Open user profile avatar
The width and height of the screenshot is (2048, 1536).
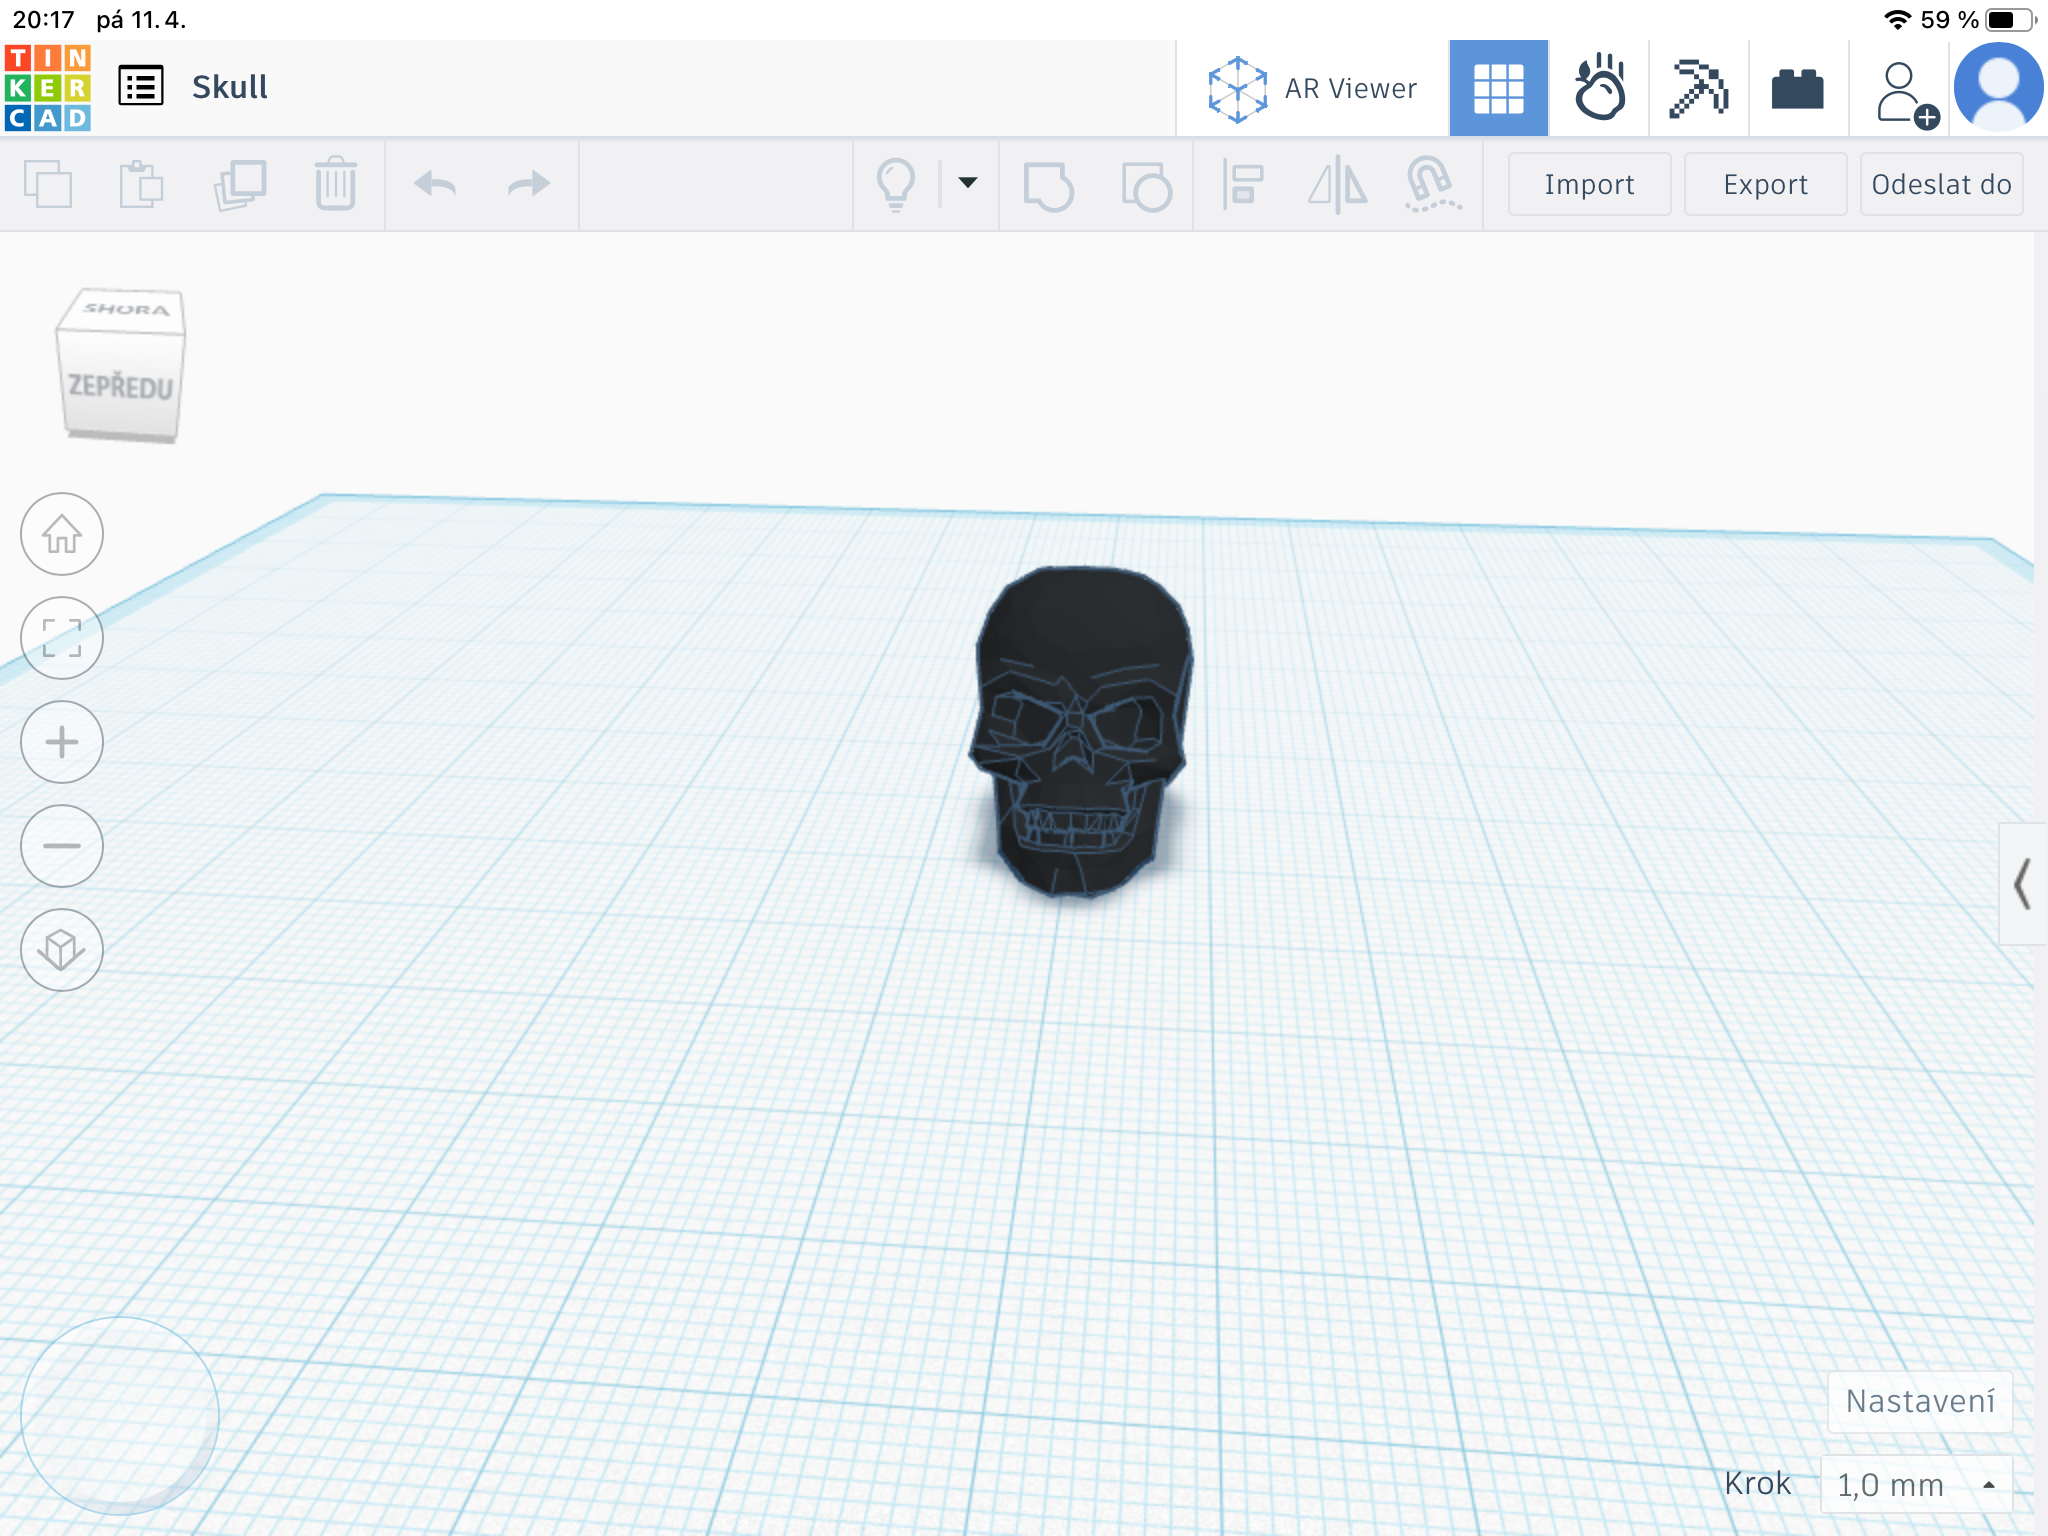(x=1998, y=86)
